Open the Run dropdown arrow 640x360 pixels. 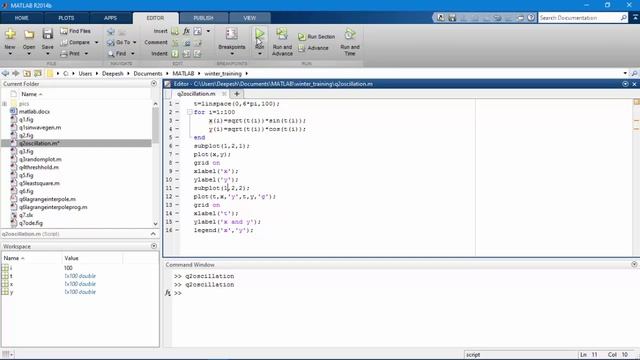(260, 54)
